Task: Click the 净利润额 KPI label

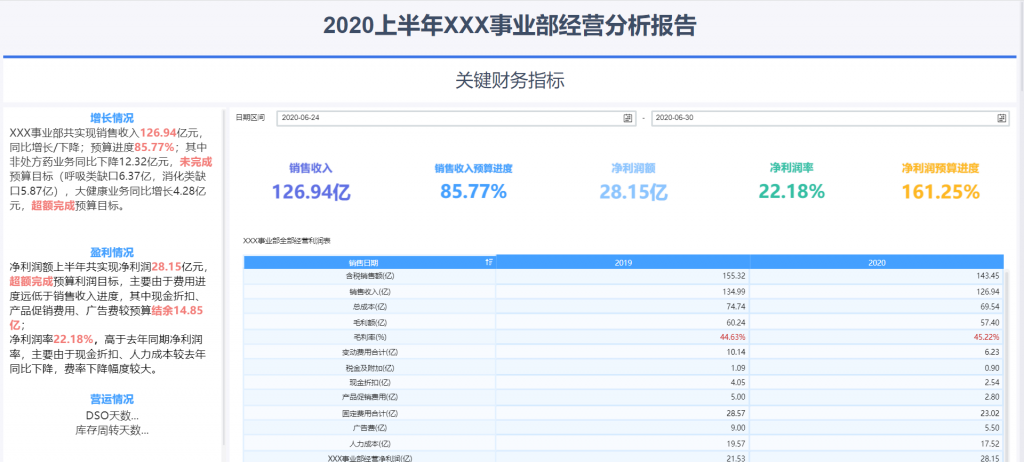Action: [x=633, y=168]
